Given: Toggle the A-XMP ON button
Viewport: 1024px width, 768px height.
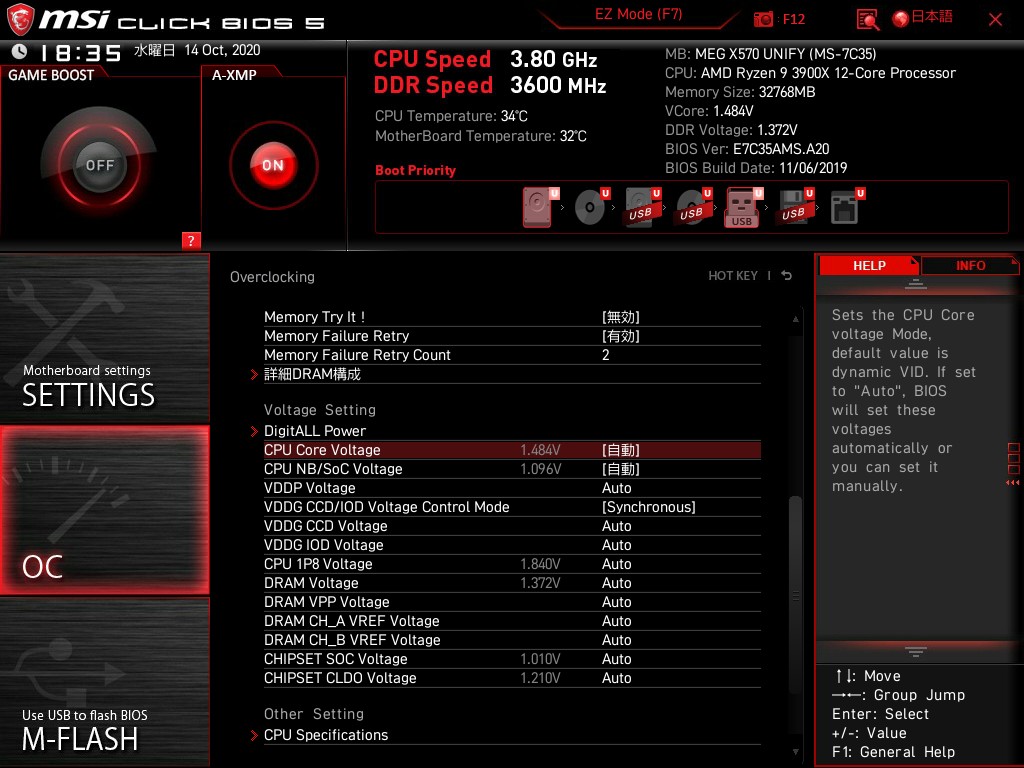Looking at the screenshot, I should tap(272, 165).
